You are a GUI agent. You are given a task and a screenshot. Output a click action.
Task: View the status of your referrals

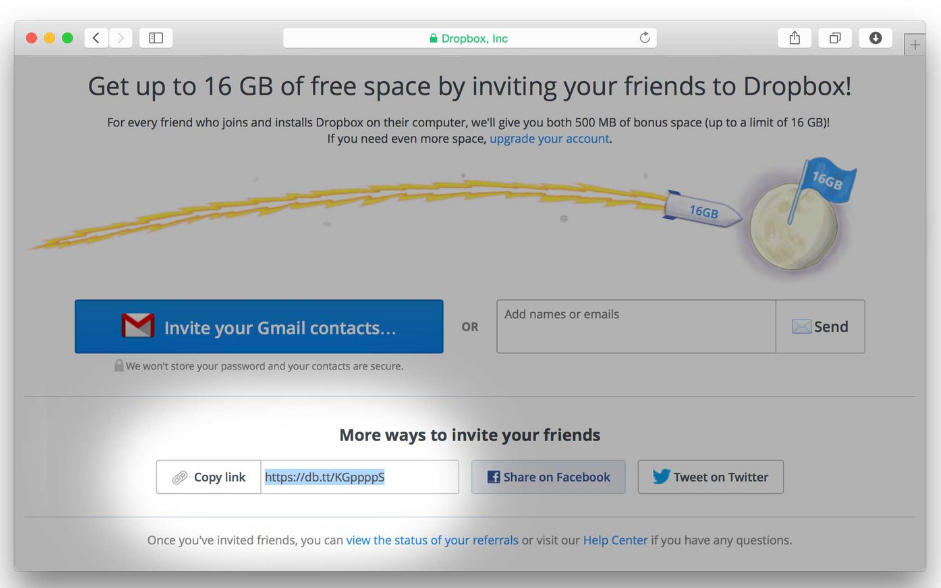(x=432, y=539)
